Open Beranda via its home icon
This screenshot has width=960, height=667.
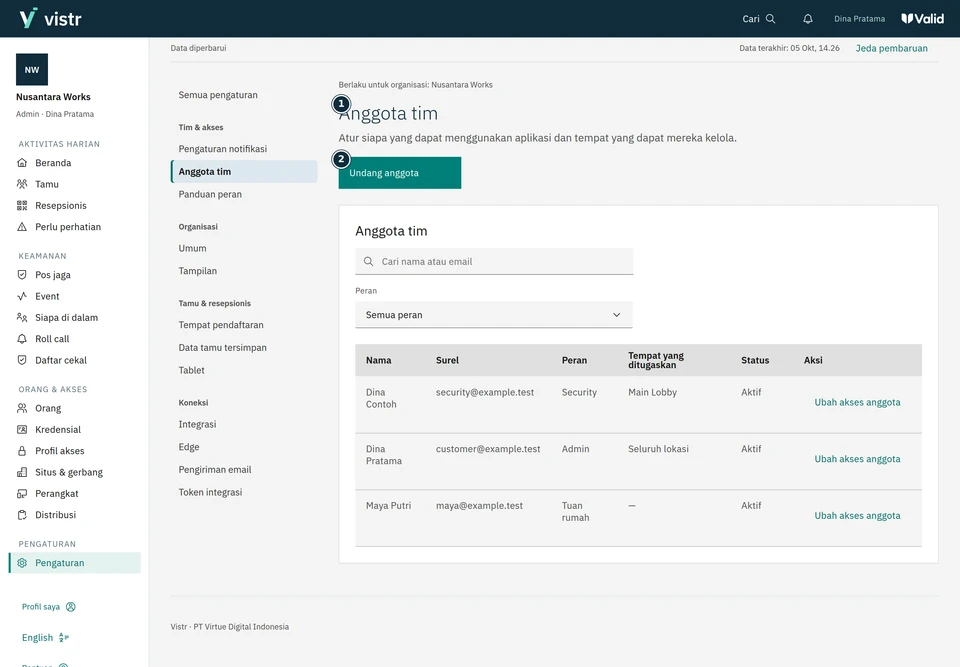coord(22,163)
